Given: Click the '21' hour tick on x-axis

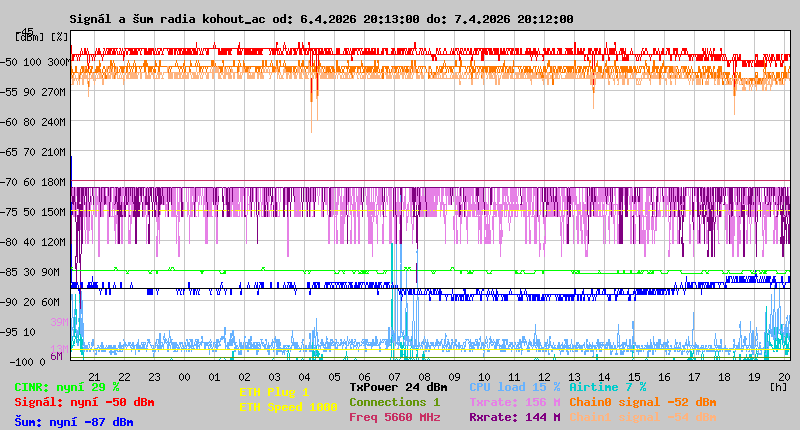Looking at the screenshot, I should (x=94, y=377).
